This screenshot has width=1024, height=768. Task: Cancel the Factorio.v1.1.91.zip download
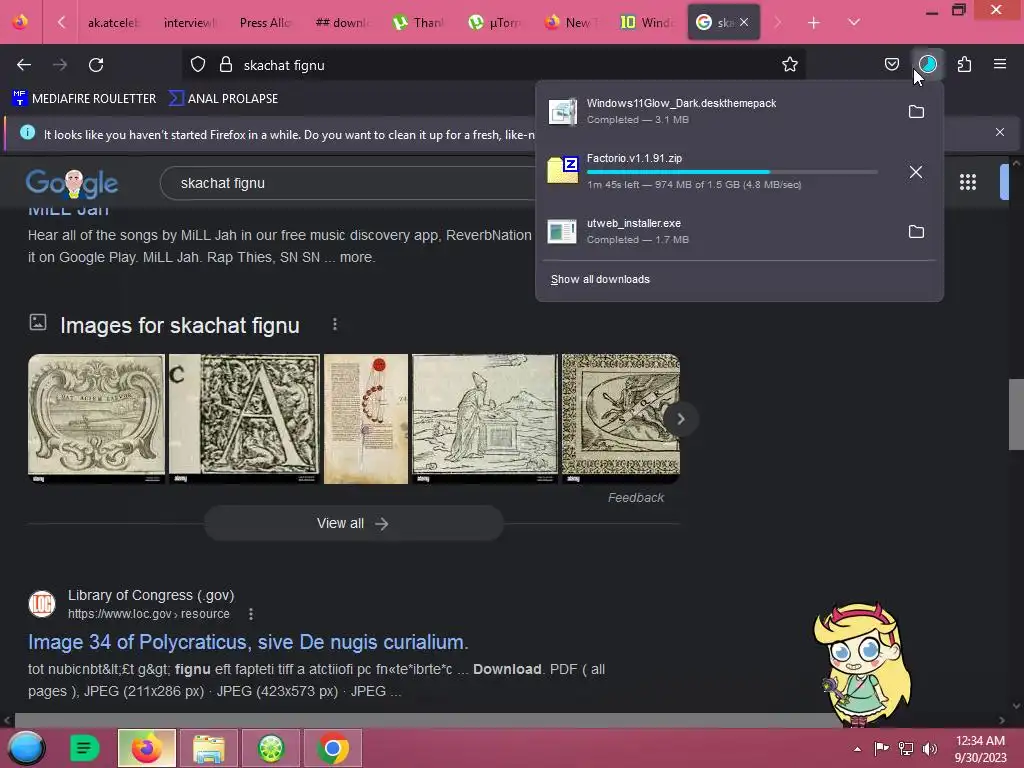916,172
